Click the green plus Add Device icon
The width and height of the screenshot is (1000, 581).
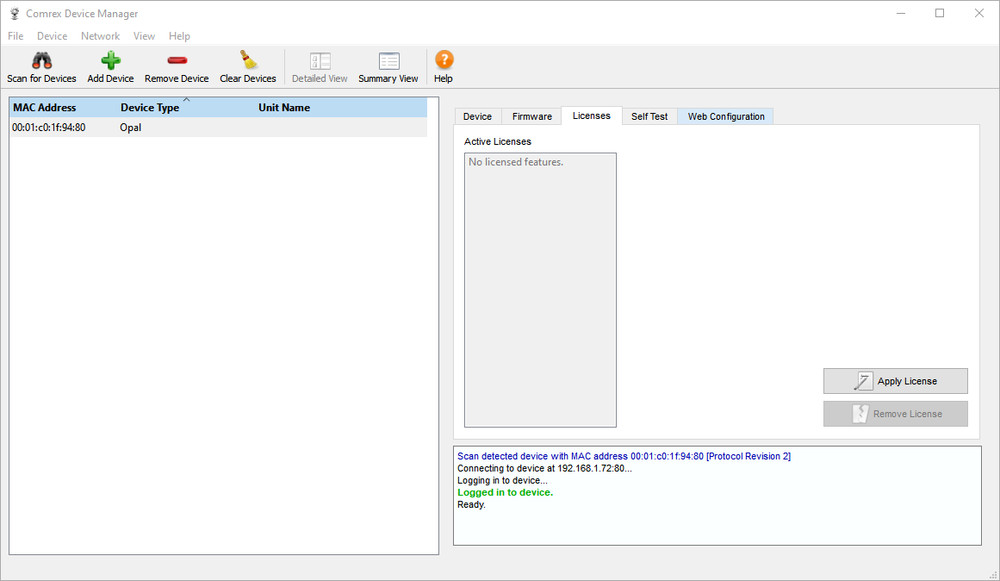110,61
